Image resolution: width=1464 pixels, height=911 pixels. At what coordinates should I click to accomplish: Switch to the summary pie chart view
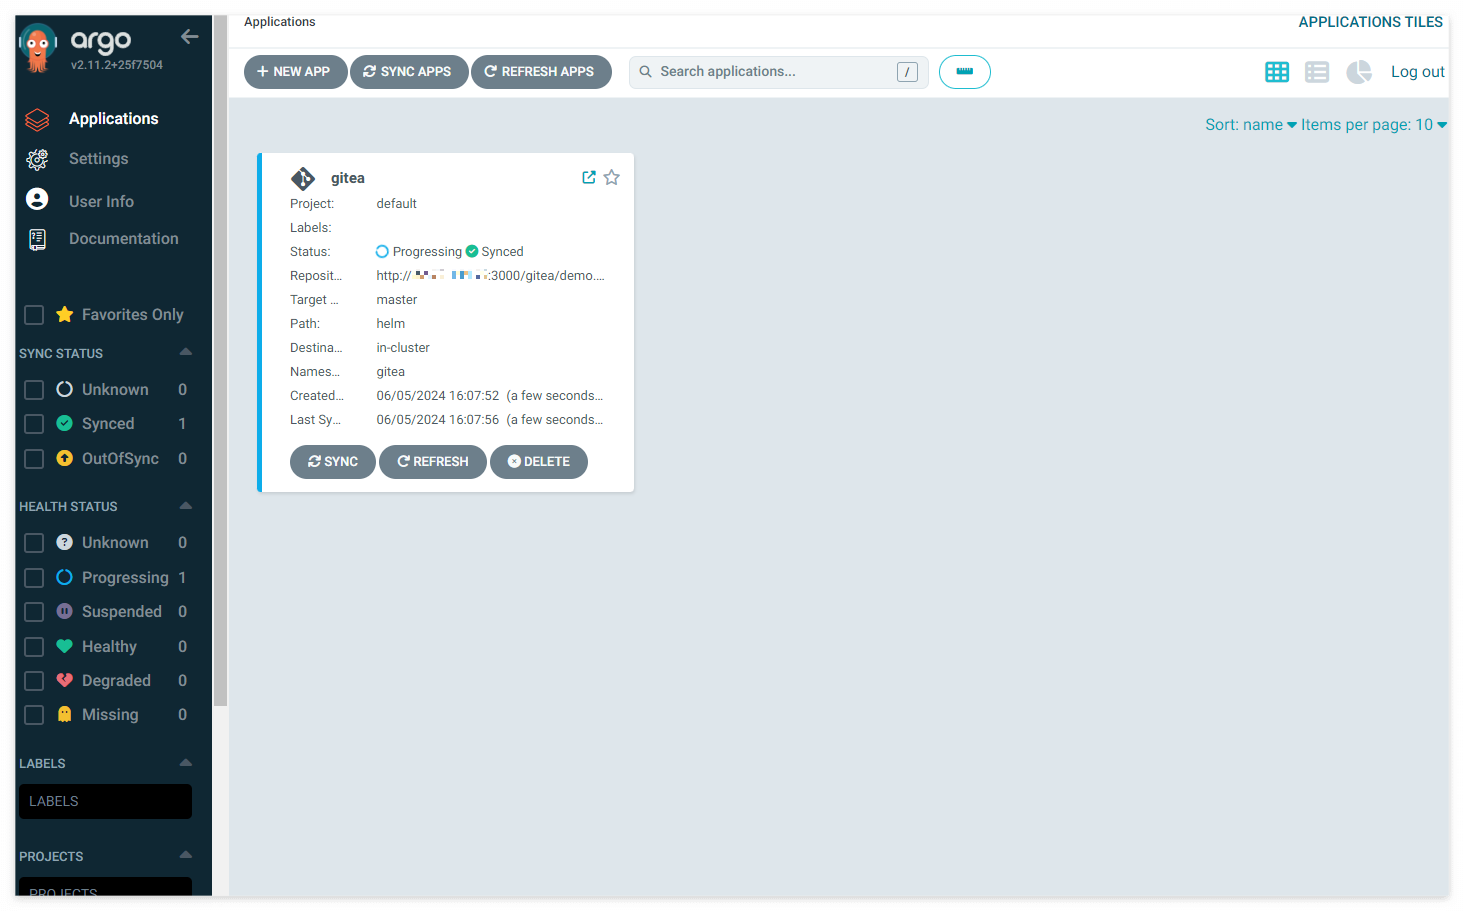[x=1359, y=72]
